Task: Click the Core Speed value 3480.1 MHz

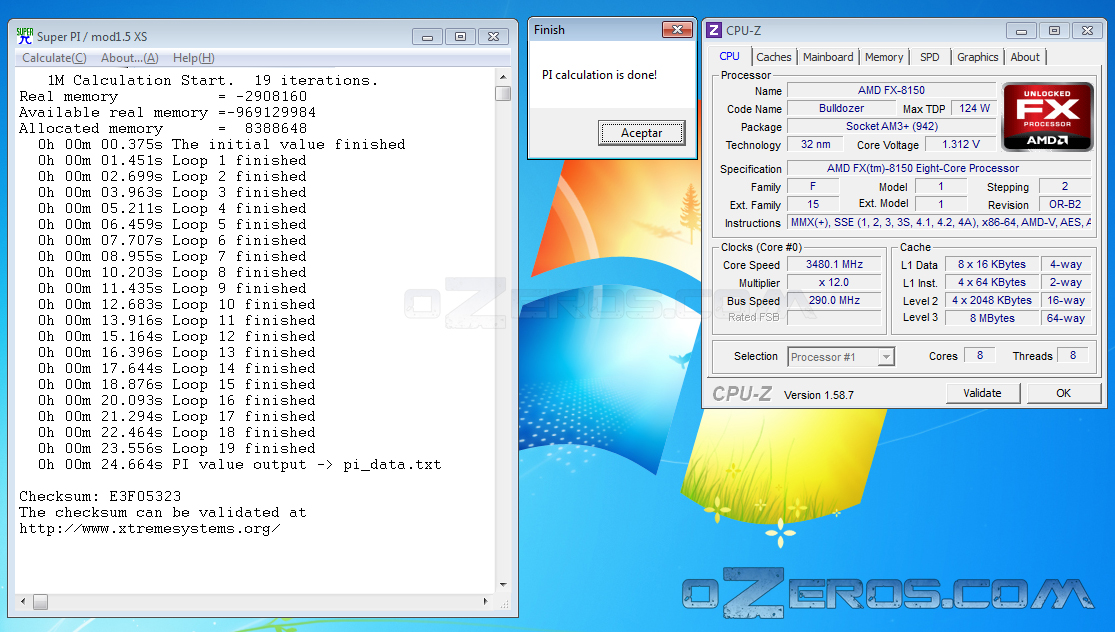Action: point(834,264)
